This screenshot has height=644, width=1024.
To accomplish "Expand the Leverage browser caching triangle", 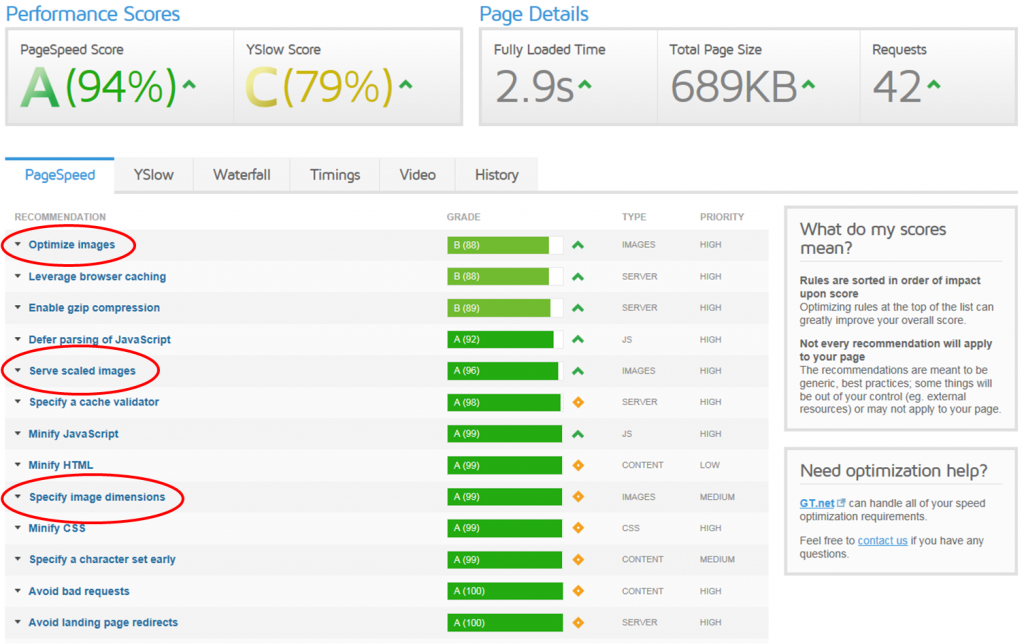I will point(18,276).
